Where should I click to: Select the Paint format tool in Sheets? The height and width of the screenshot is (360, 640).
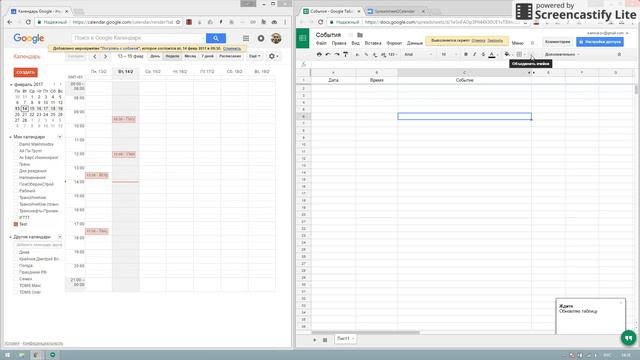(346, 54)
